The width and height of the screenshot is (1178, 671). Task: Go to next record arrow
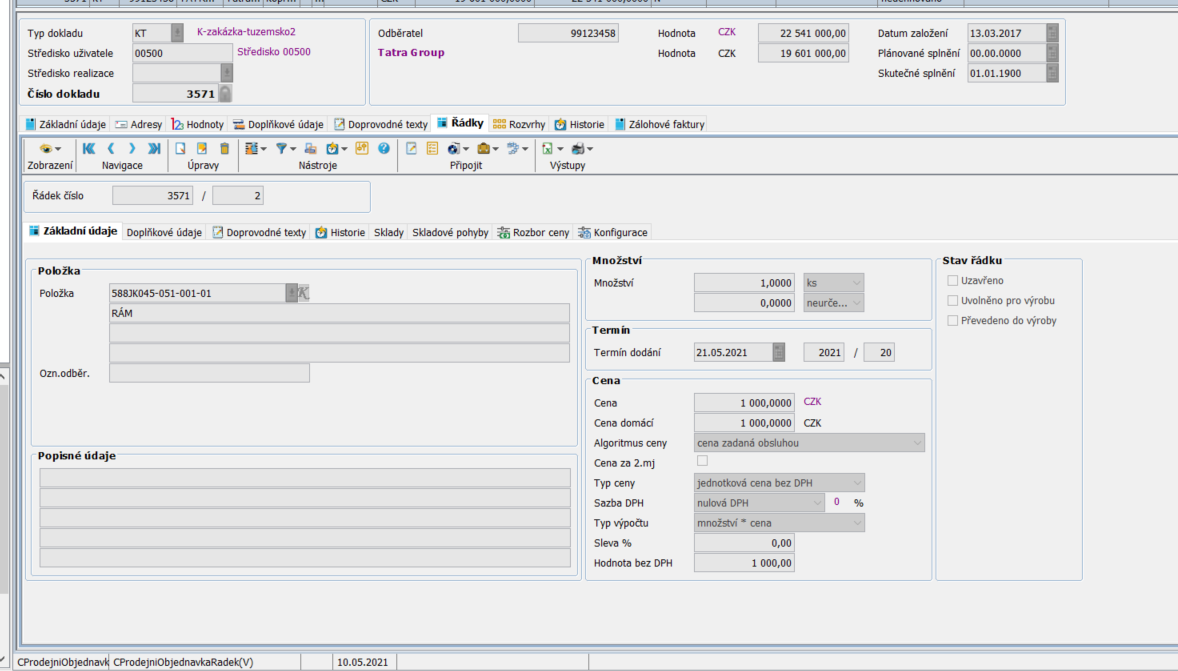pos(133,148)
